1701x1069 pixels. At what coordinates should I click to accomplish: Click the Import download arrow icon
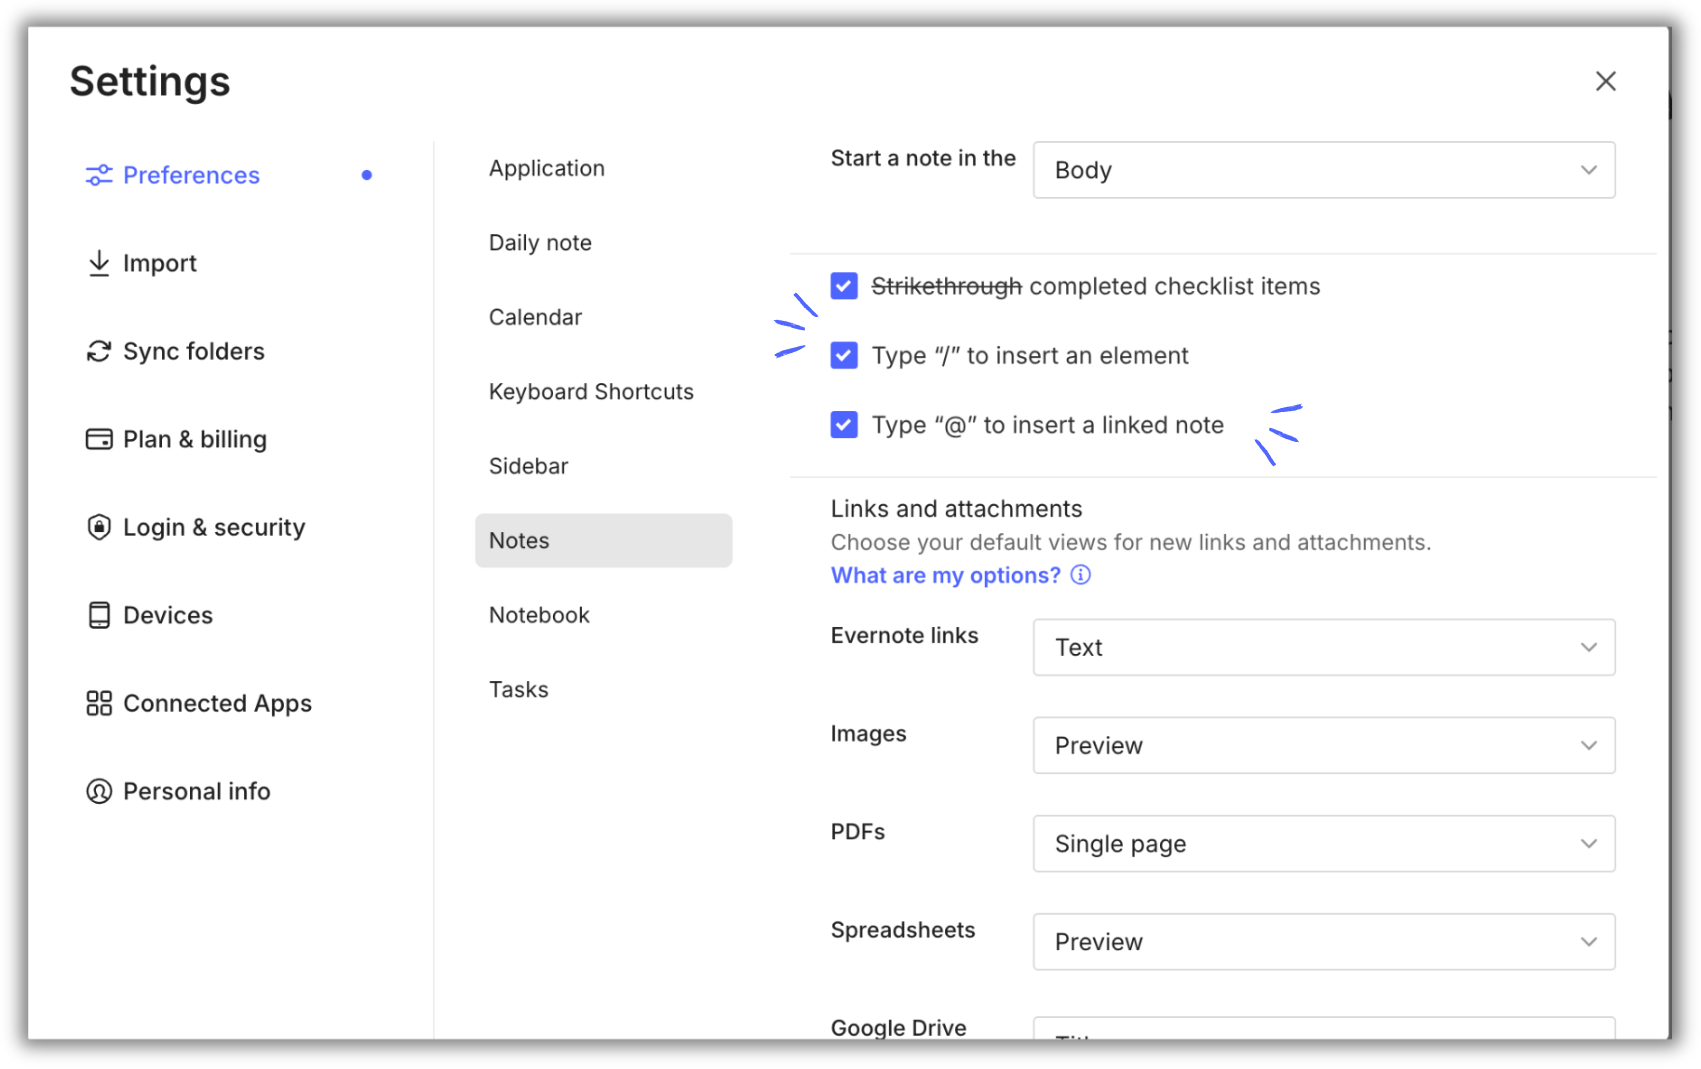coord(98,263)
